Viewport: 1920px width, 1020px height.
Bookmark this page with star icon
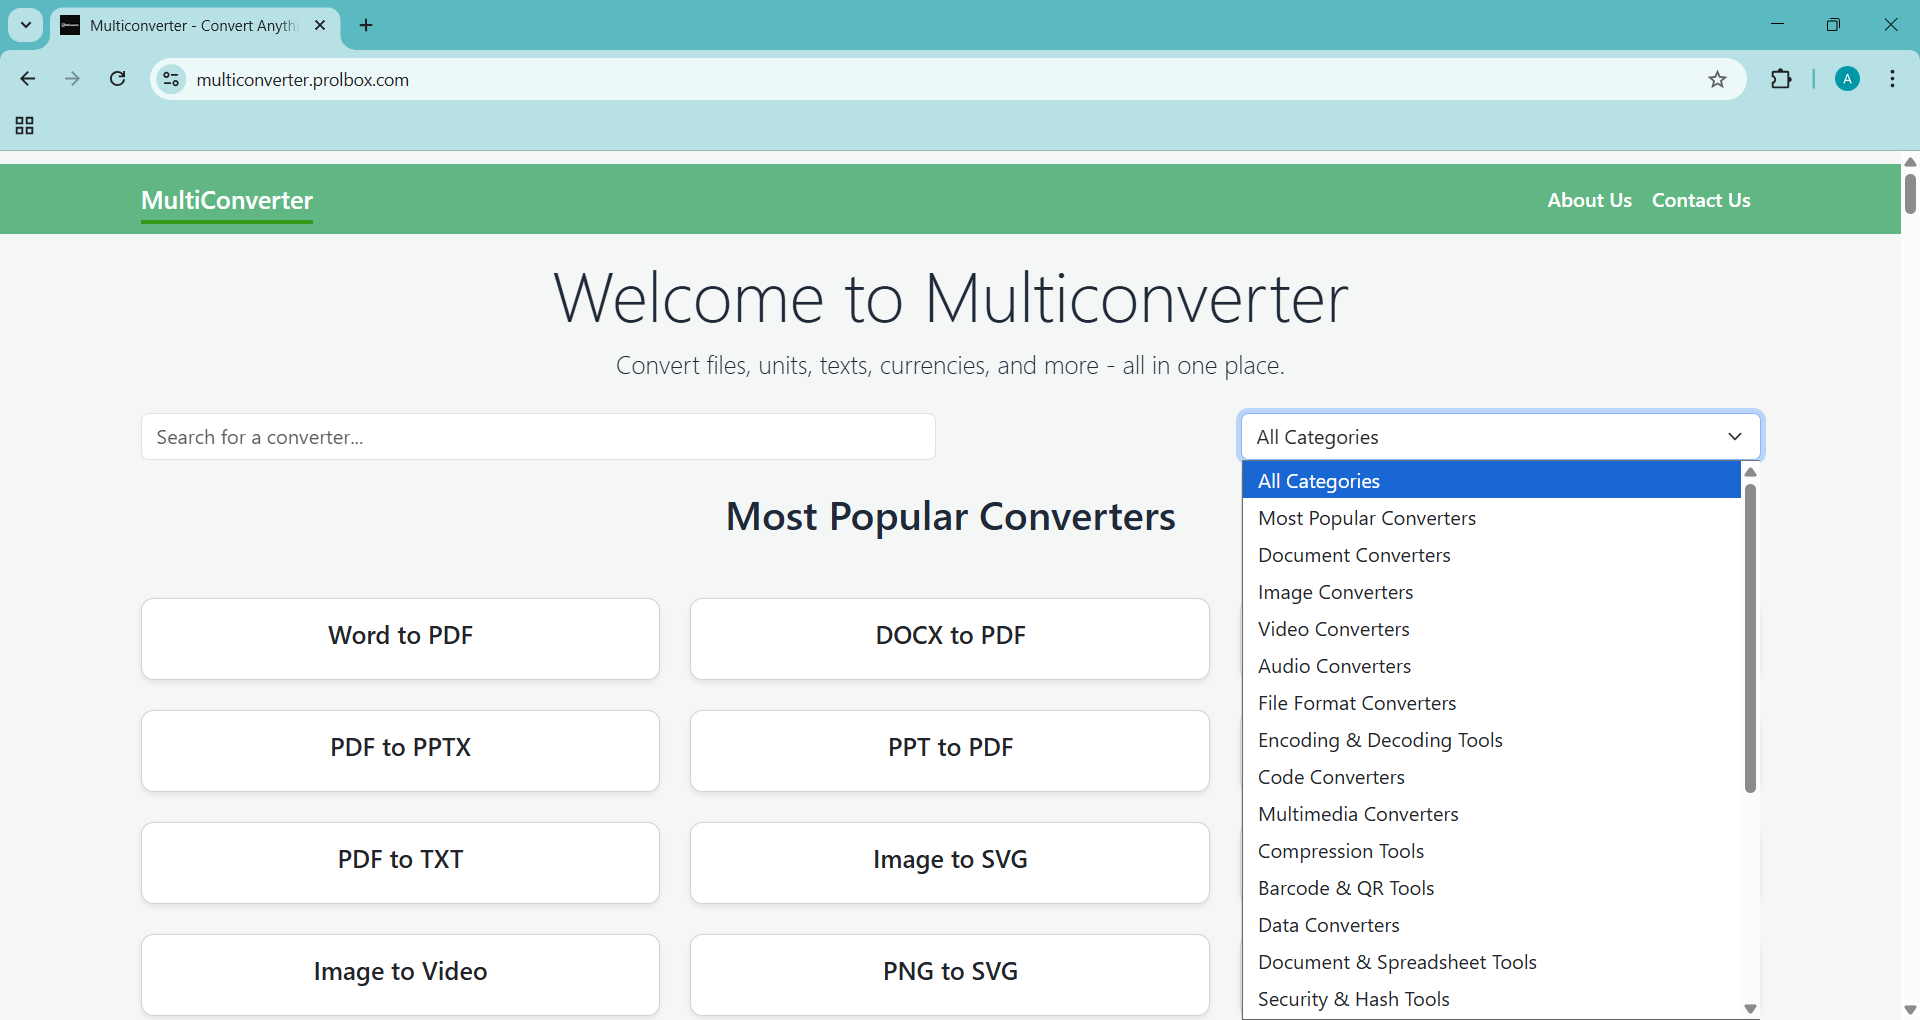click(x=1717, y=80)
